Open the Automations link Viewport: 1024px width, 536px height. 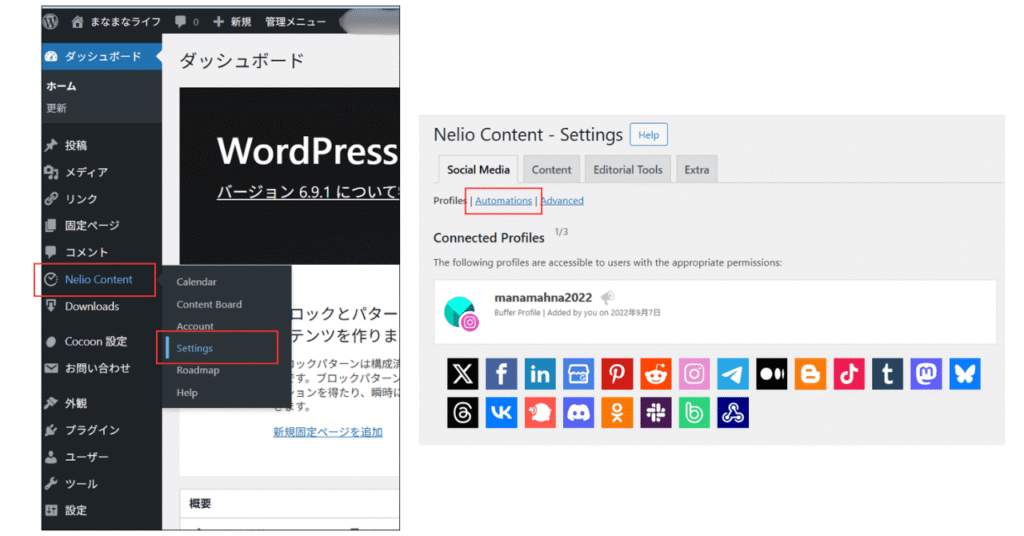pyautogui.click(x=503, y=201)
